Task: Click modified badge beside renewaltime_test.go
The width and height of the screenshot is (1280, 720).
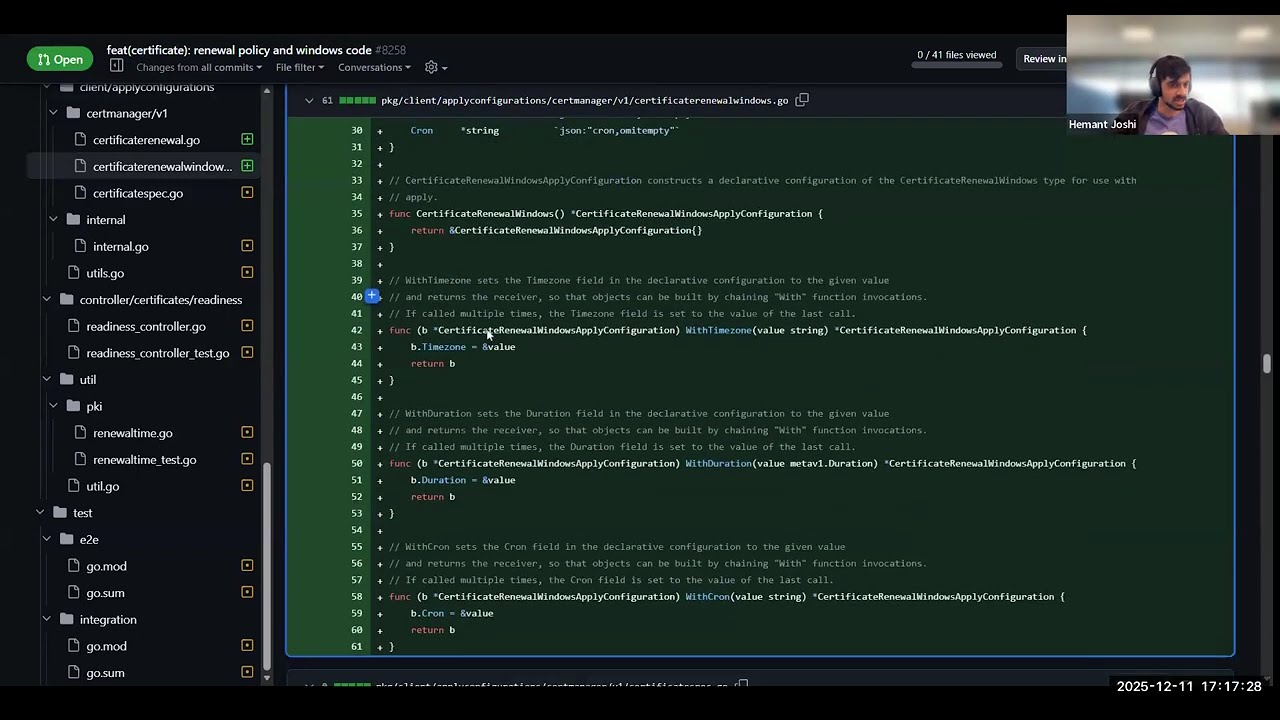Action: [247, 460]
